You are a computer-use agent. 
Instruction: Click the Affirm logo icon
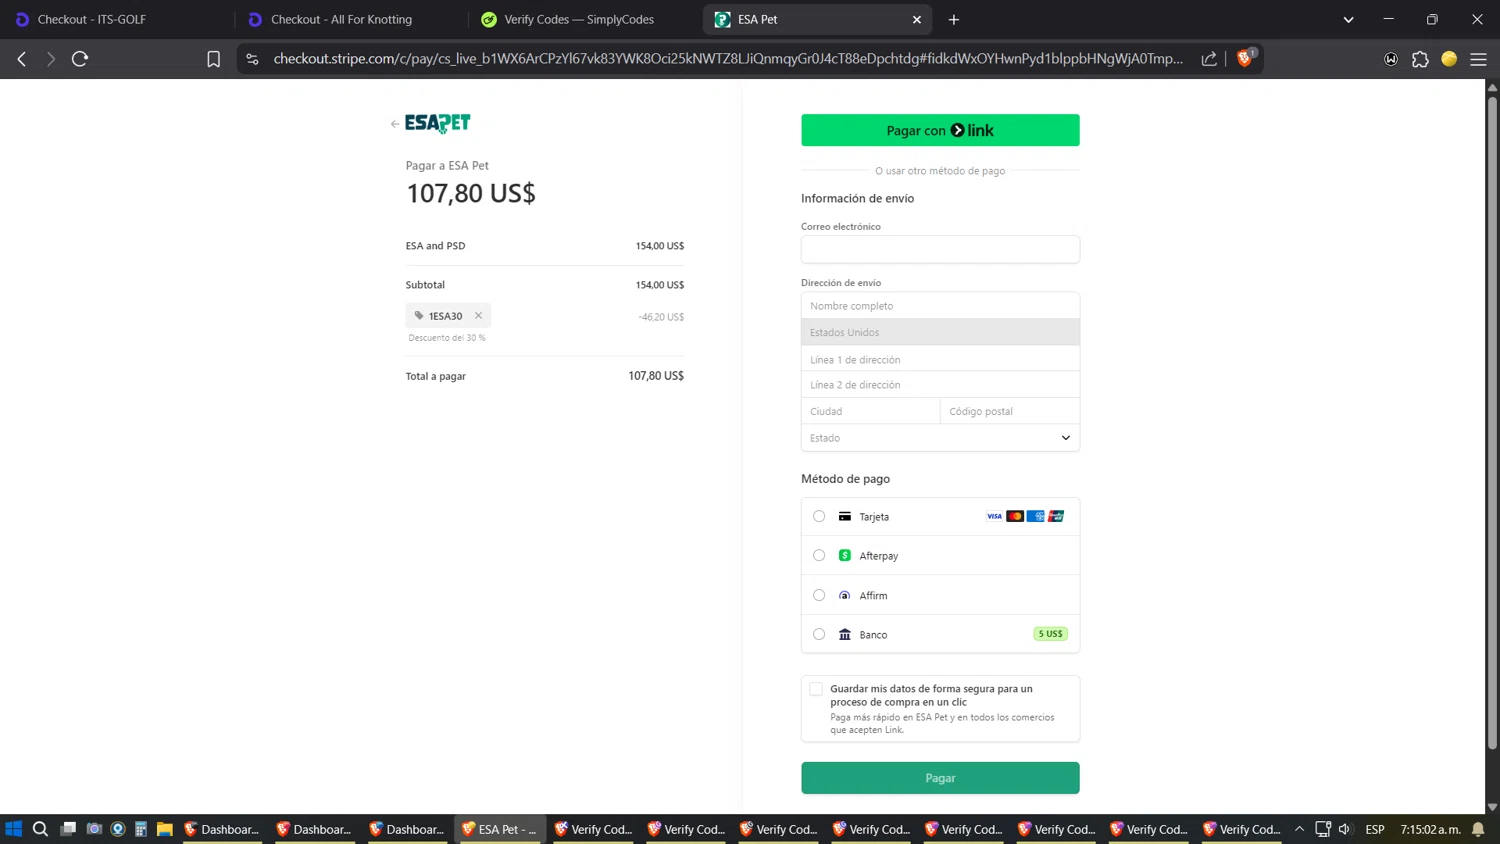click(845, 595)
